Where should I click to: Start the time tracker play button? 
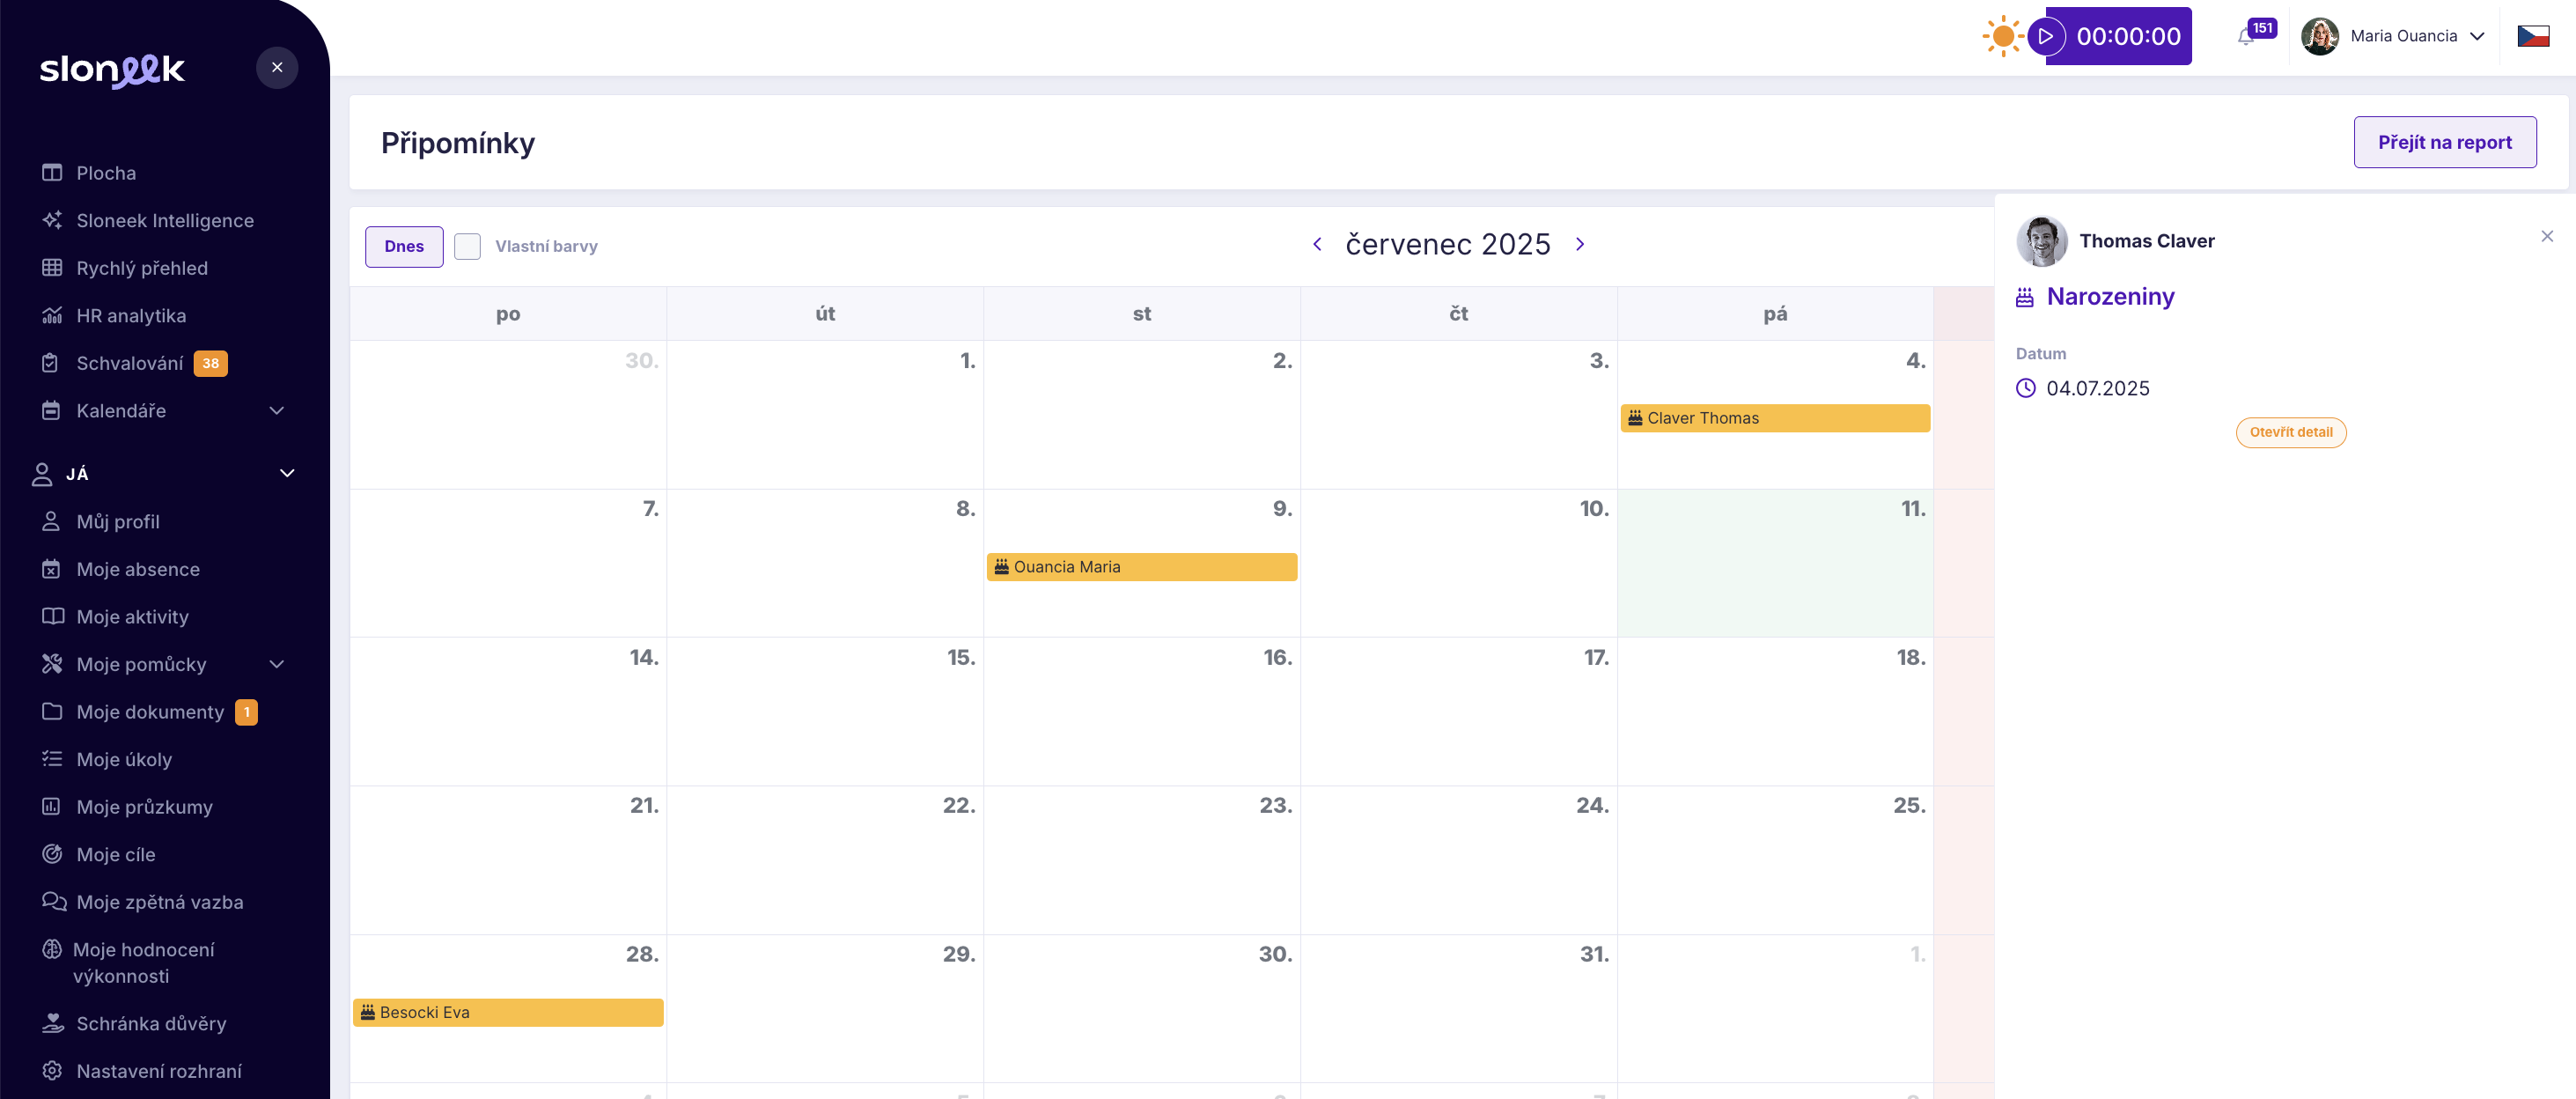[2046, 37]
